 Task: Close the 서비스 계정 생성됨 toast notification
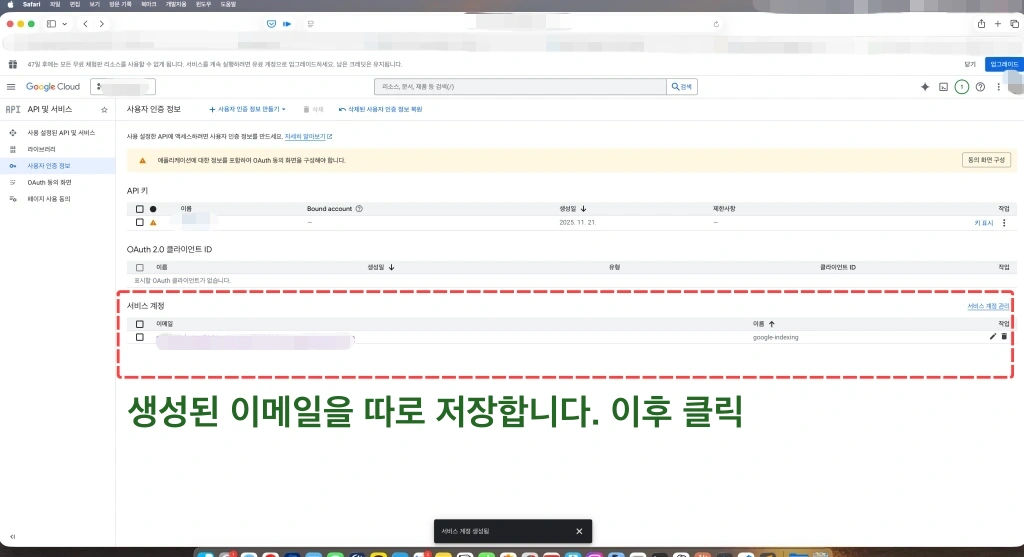pos(579,532)
